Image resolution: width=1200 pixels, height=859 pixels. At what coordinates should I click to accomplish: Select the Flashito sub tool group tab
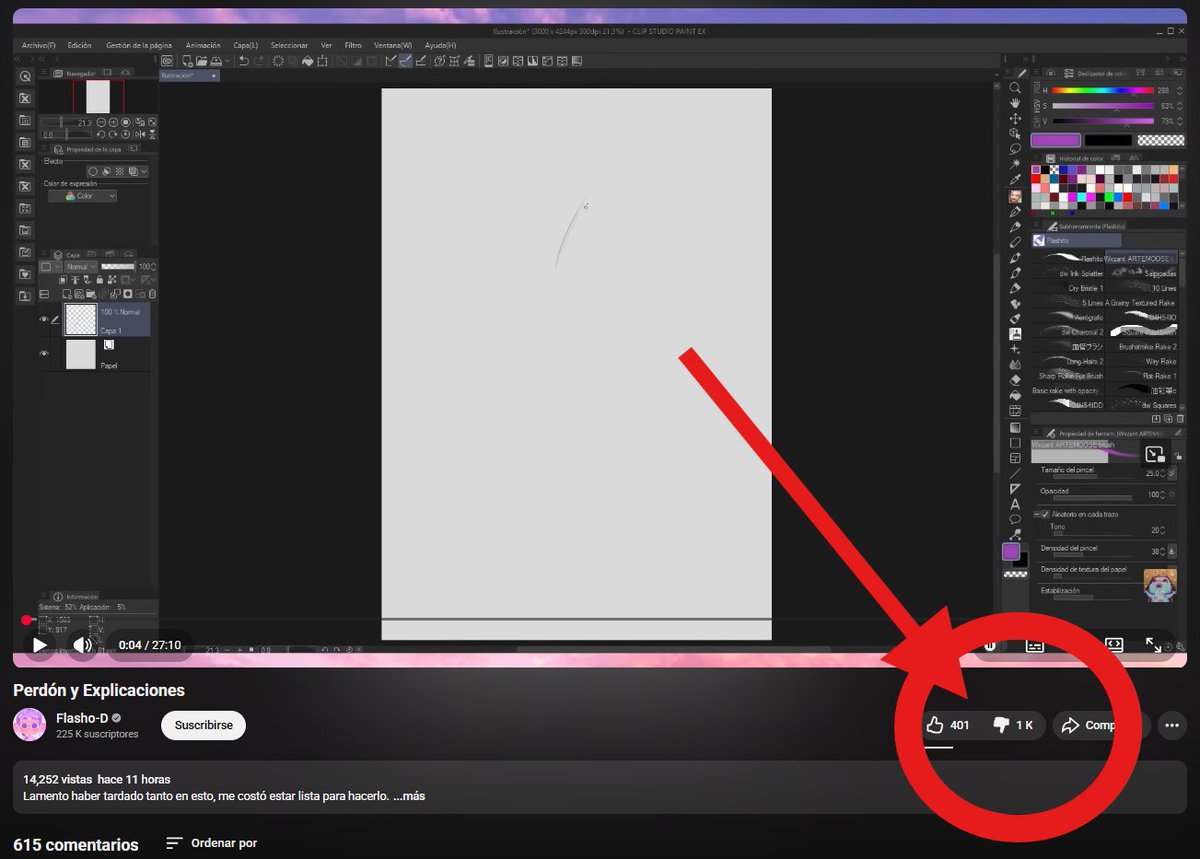coord(1077,241)
